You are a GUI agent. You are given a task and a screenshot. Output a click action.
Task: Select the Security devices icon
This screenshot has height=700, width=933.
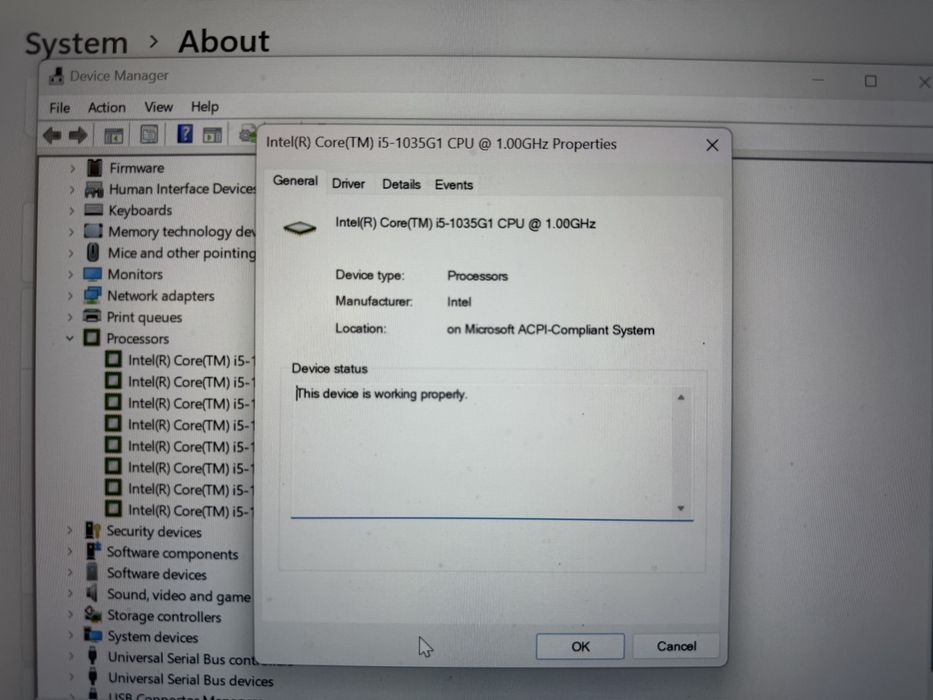(92, 530)
